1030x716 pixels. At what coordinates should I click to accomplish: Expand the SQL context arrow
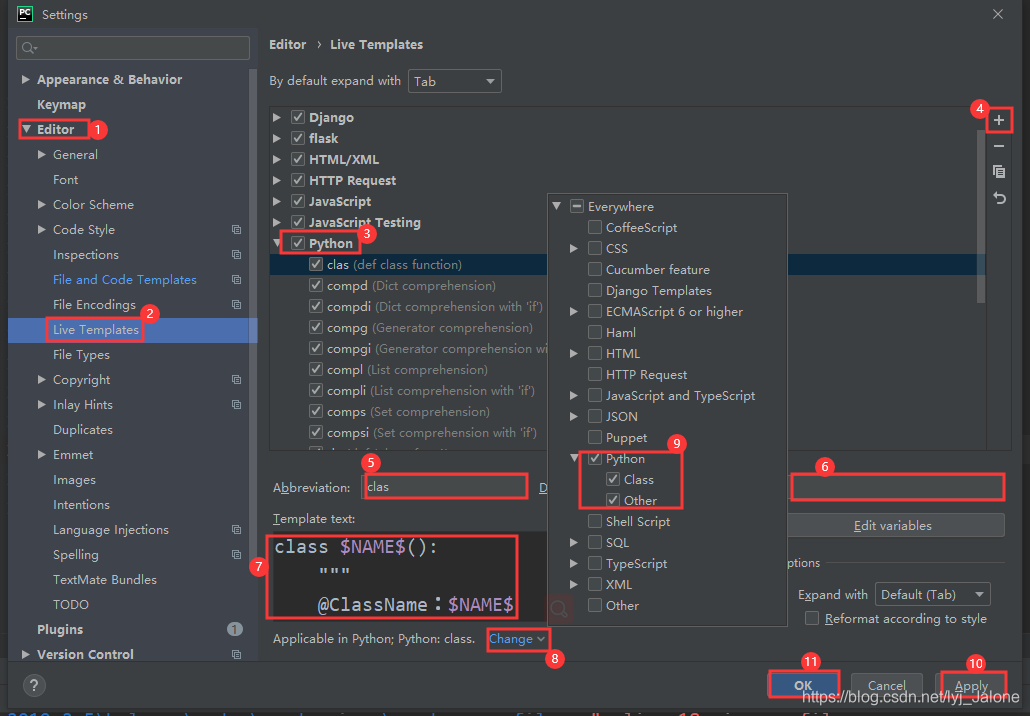573,543
